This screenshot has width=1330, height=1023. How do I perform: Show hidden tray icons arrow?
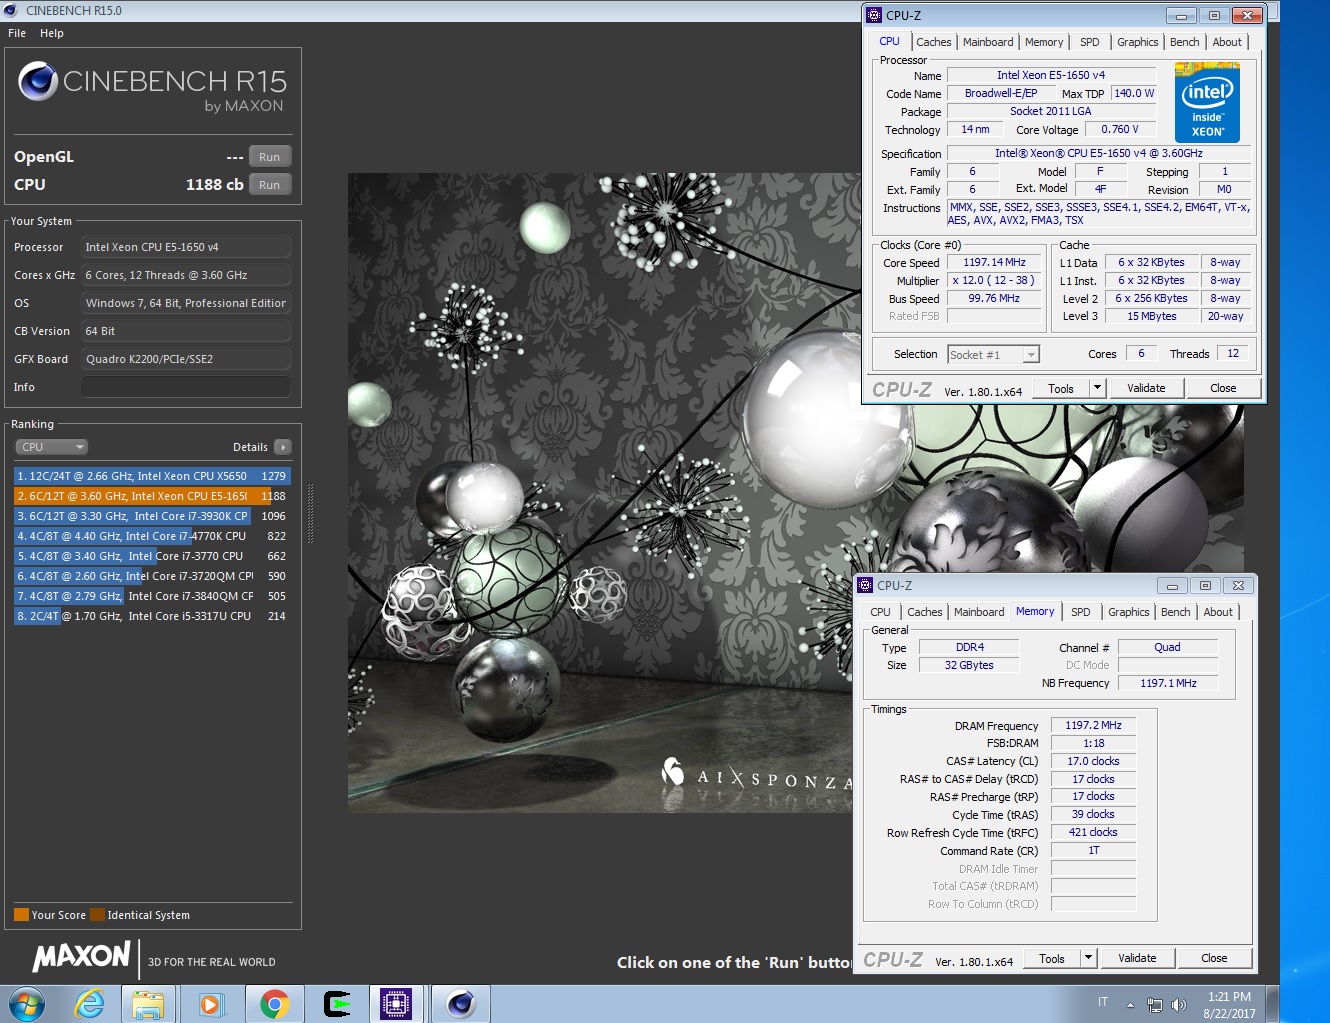click(1130, 1005)
